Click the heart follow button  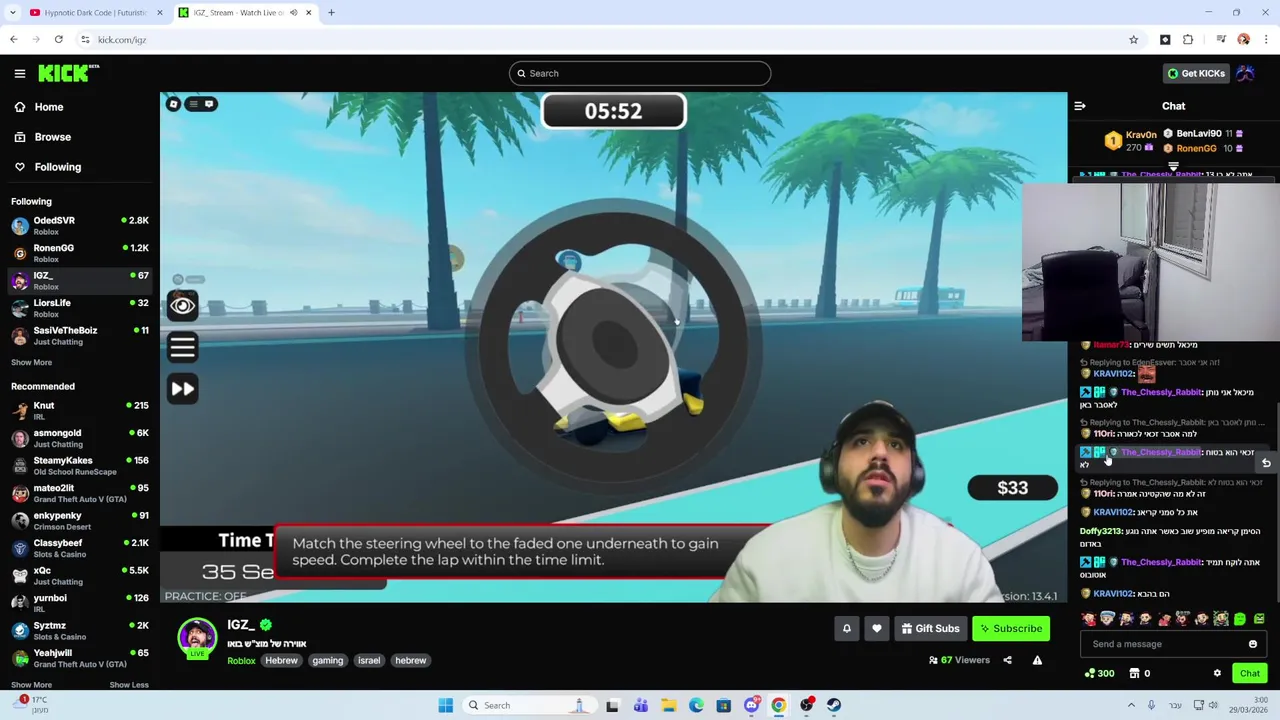877,629
